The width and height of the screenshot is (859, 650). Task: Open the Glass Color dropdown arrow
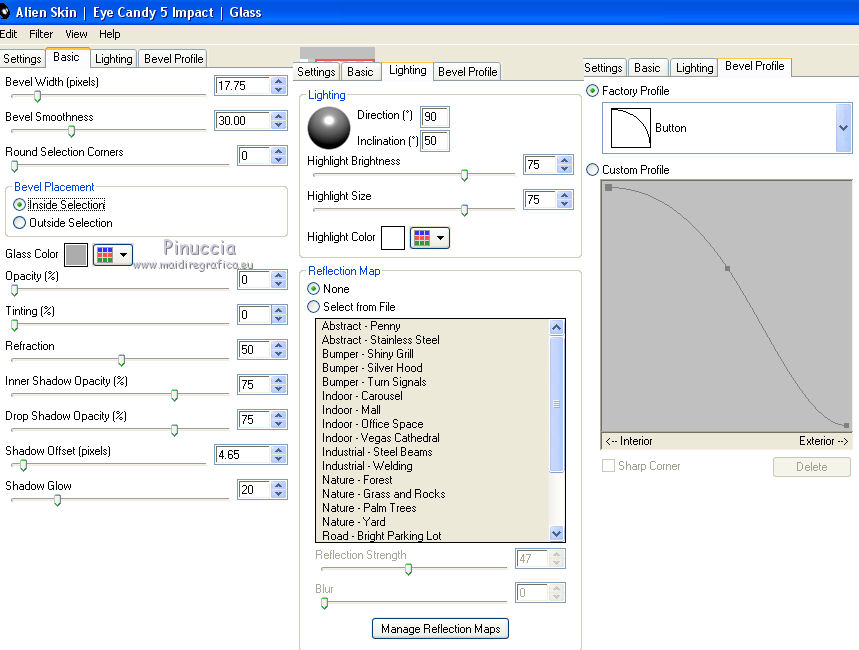[124, 255]
